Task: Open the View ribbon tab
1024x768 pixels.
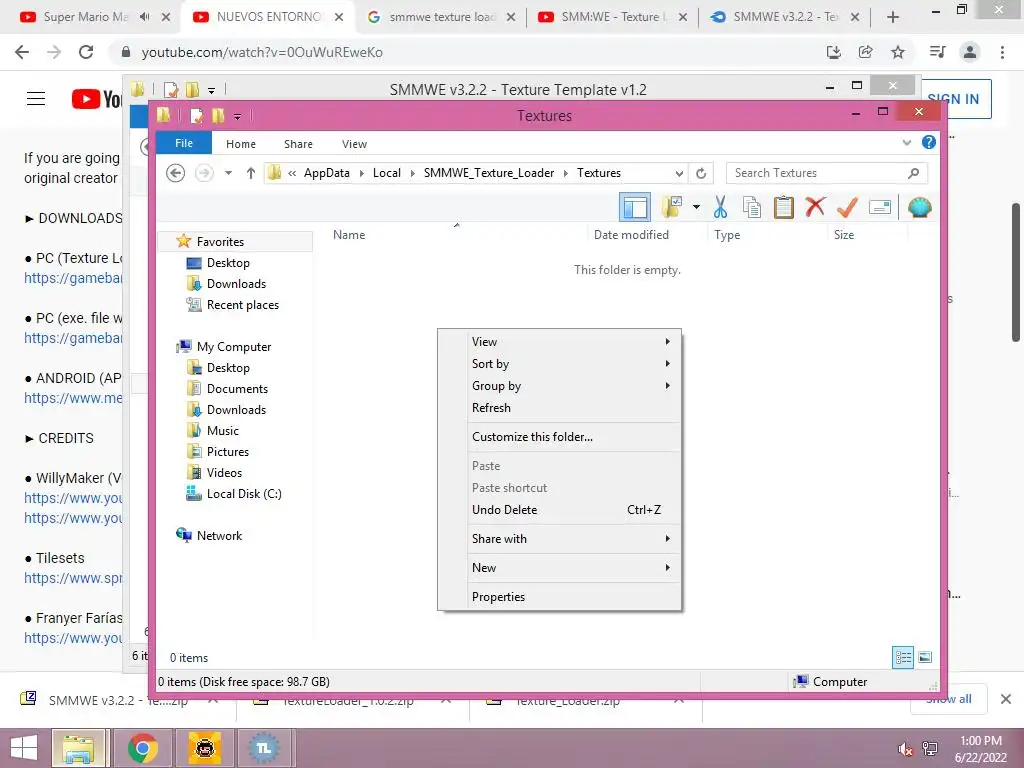Action: (x=354, y=144)
